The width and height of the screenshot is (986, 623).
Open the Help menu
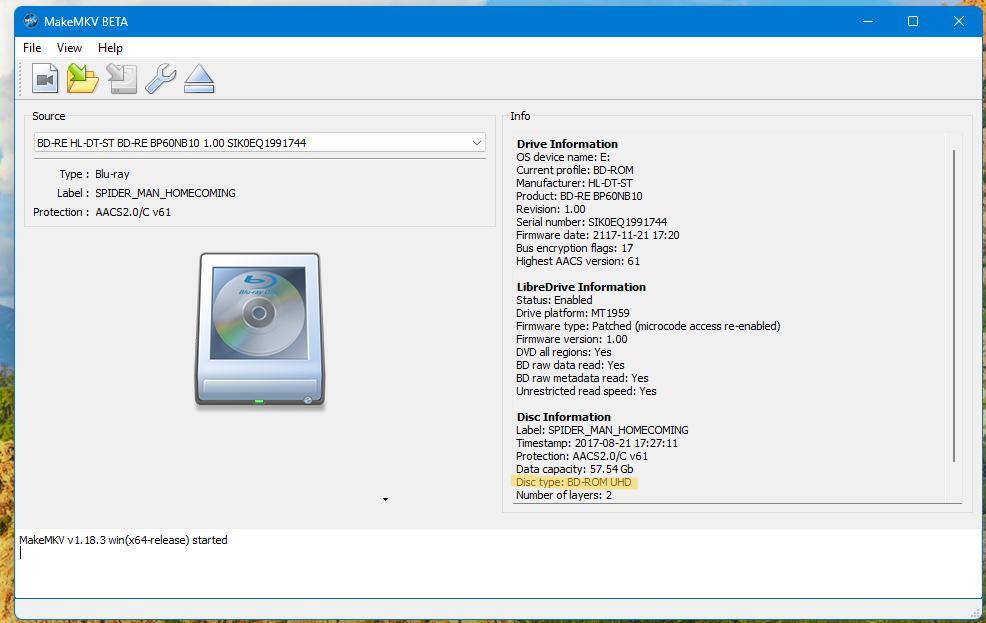click(x=110, y=48)
